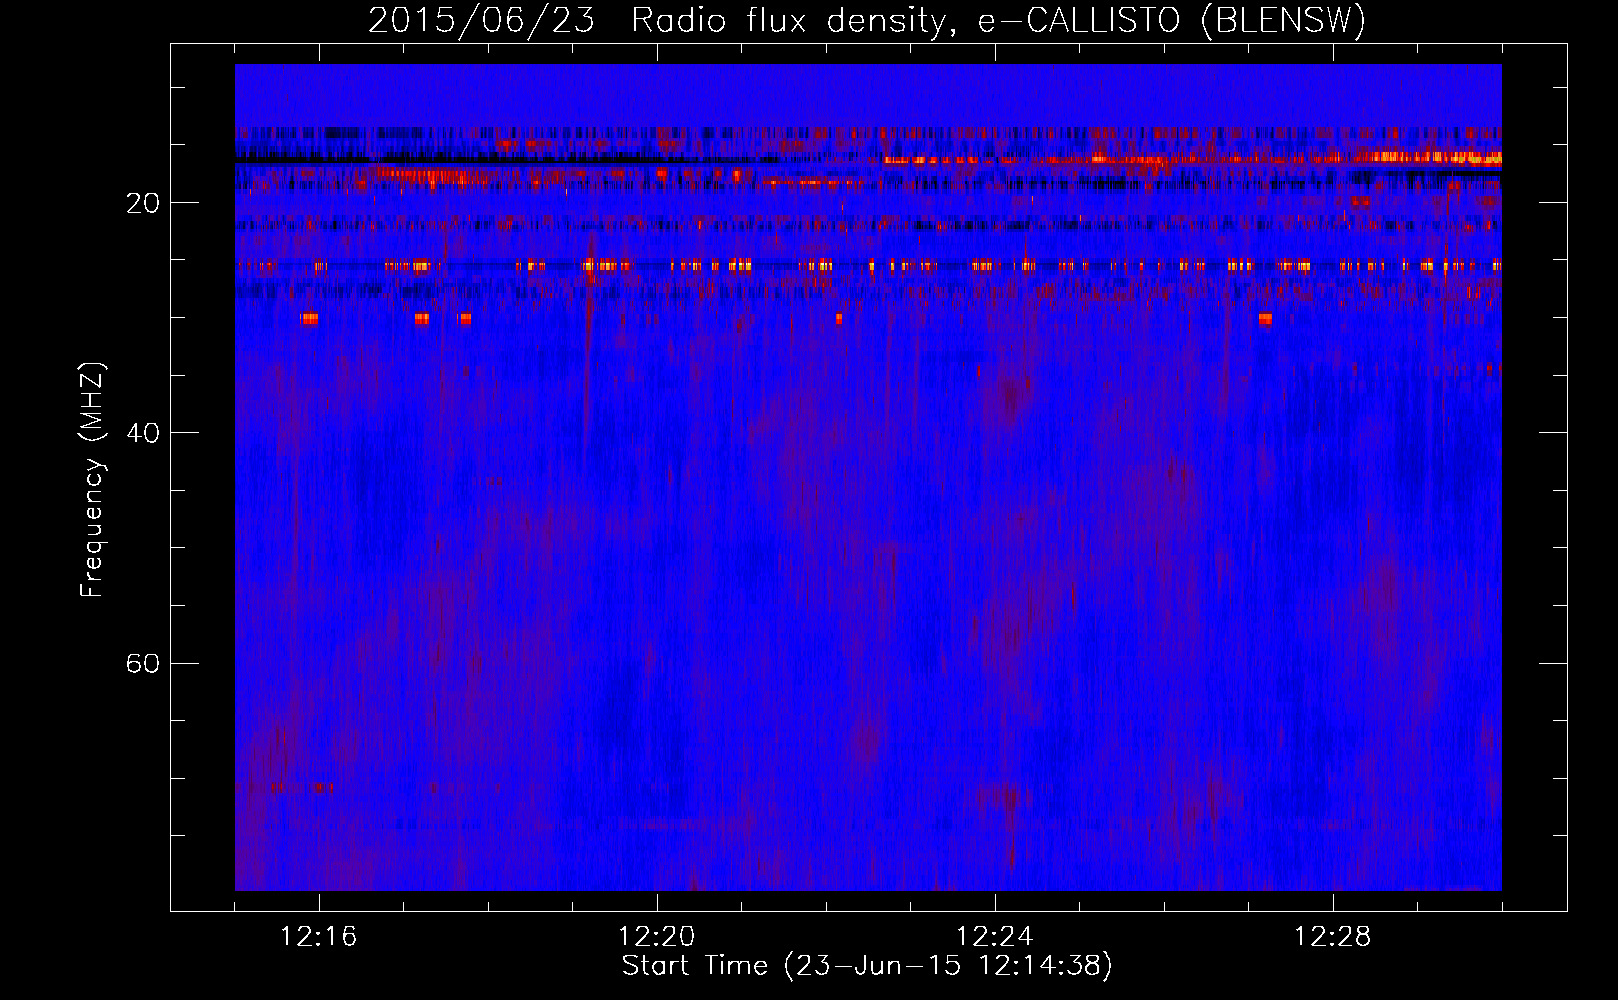The width and height of the screenshot is (1618, 1000).
Task: Click the 'Start Time (23-Jun-15 12:14:38)' label
Action: pyautogui.click(x=867, y=966)
